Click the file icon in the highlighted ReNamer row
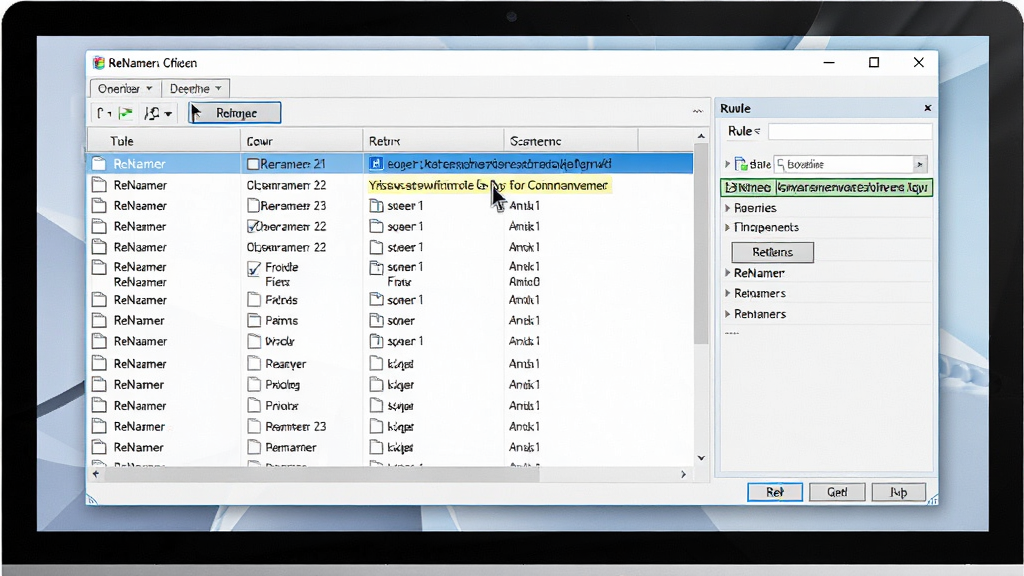 99,163
